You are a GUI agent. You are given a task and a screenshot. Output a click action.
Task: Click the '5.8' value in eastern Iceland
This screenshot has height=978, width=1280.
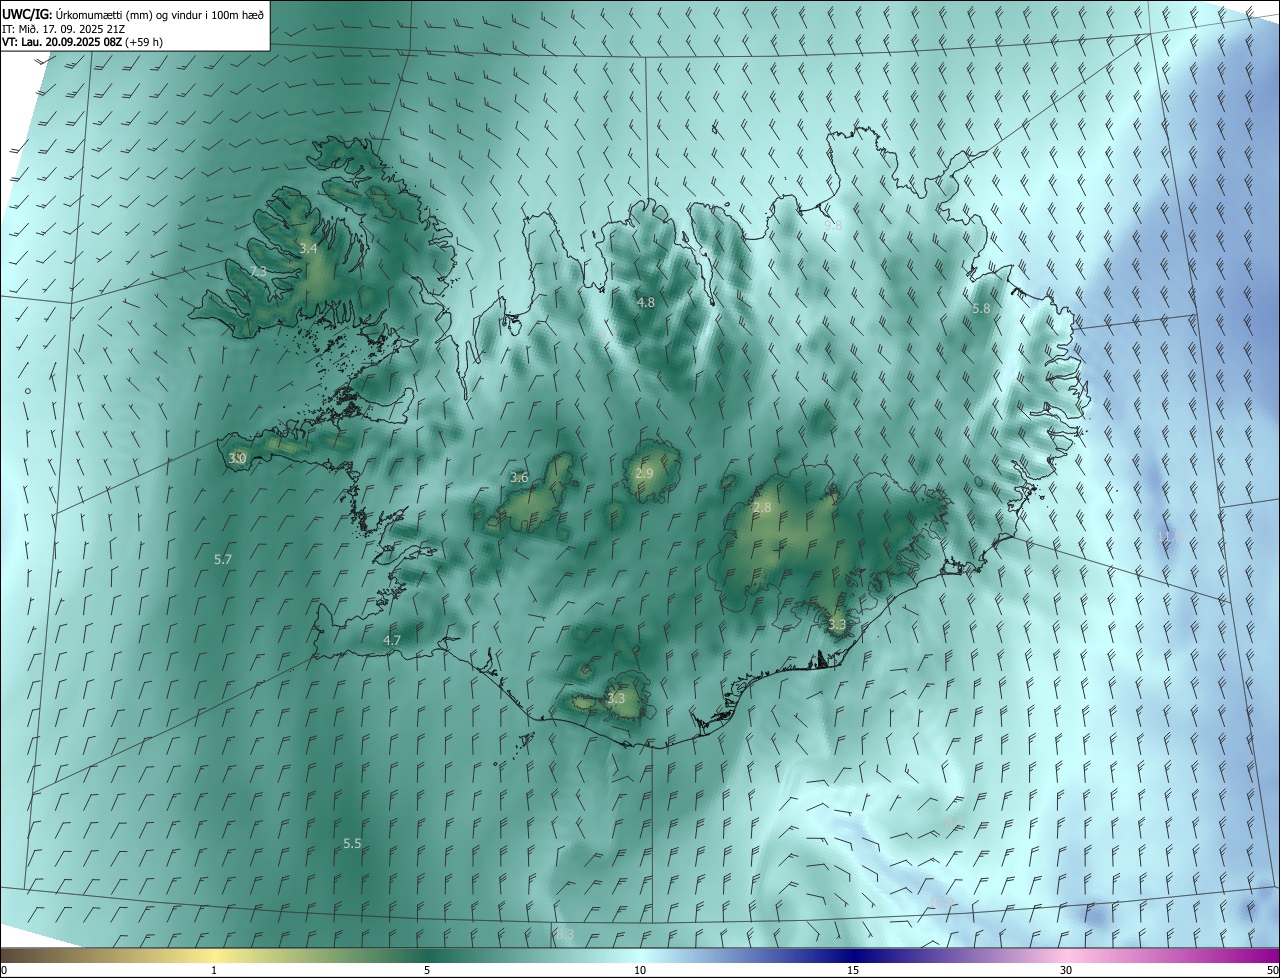point(981,309)
